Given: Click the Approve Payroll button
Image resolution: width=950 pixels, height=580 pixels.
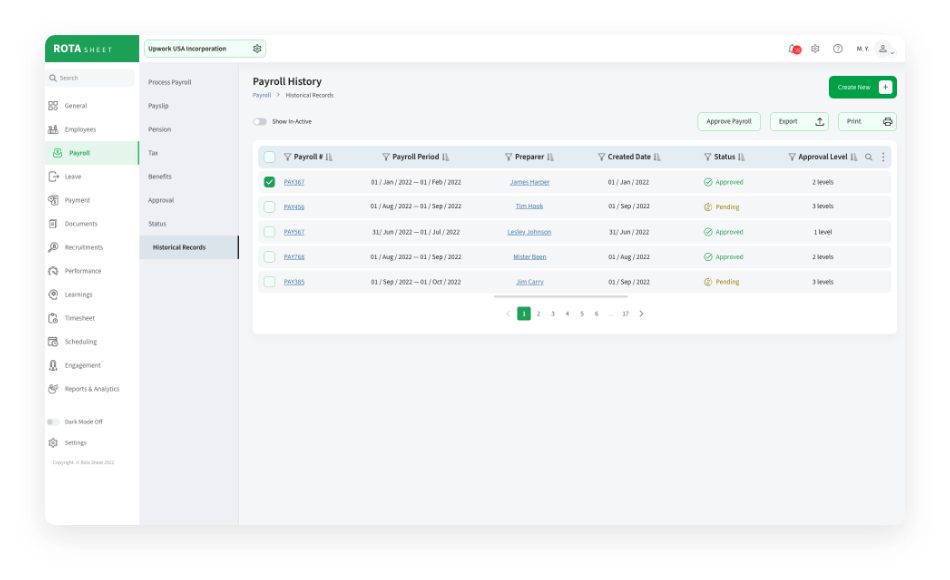Looking at the screenshot, I should pyautogui.click(x=728, y=121).
